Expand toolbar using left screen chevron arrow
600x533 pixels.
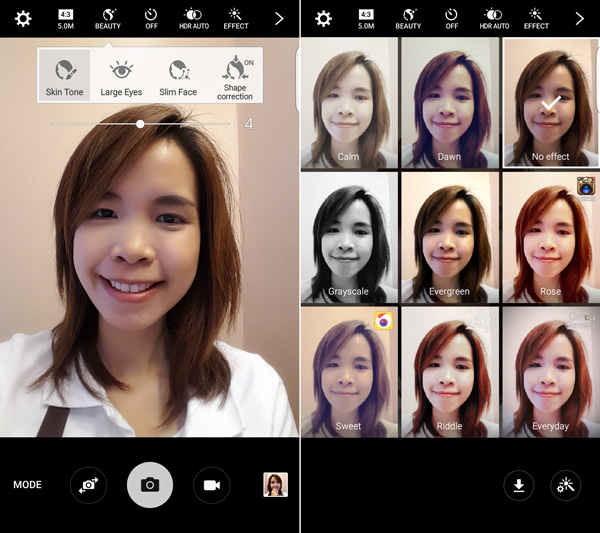coord(279,18)
